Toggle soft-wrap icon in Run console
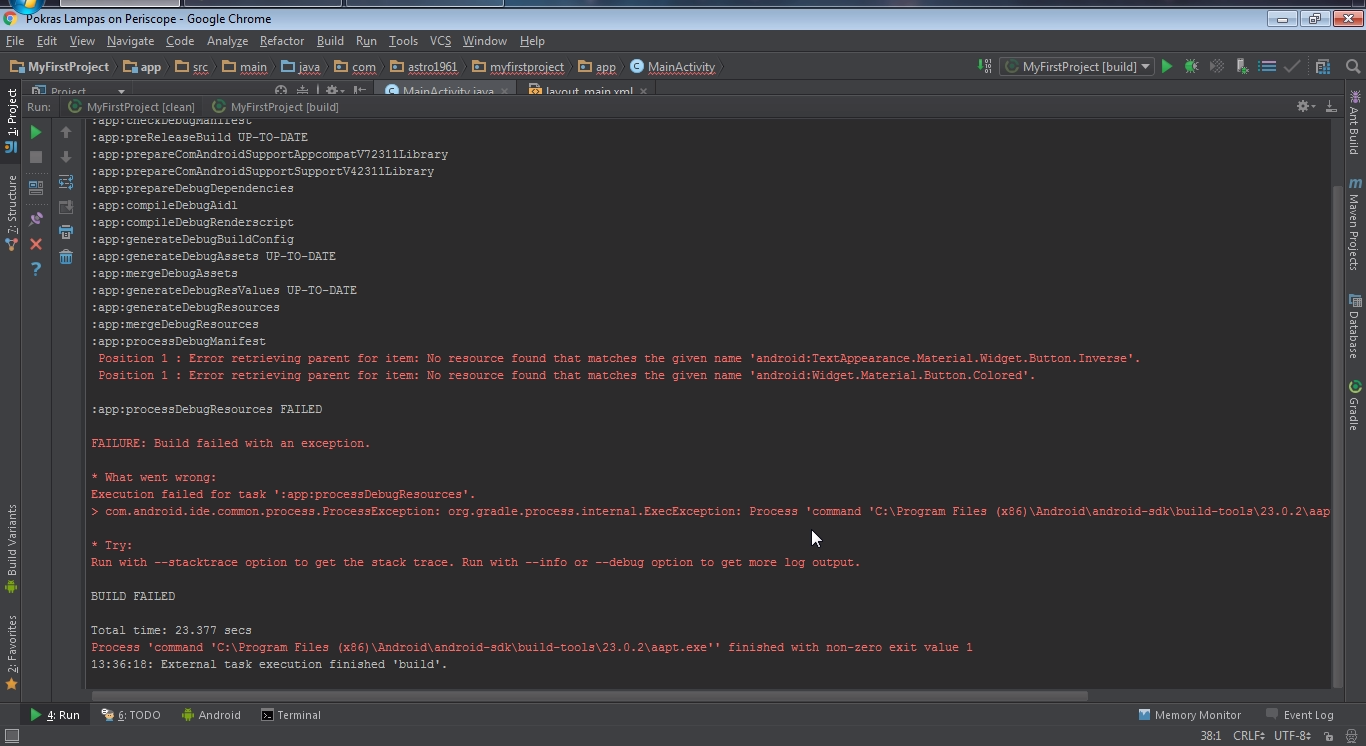The height and width of the screenshot is (746, 1366). click(66, 182)
